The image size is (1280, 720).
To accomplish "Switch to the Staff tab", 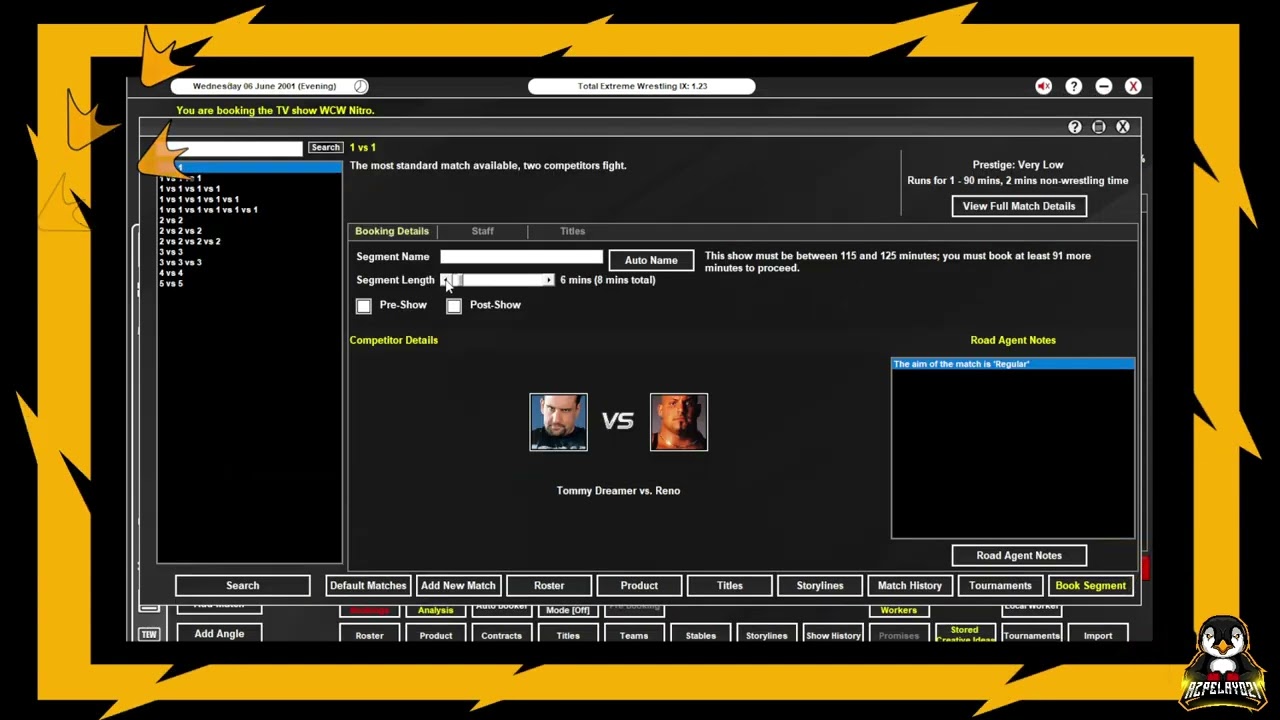I will point(483,231).
